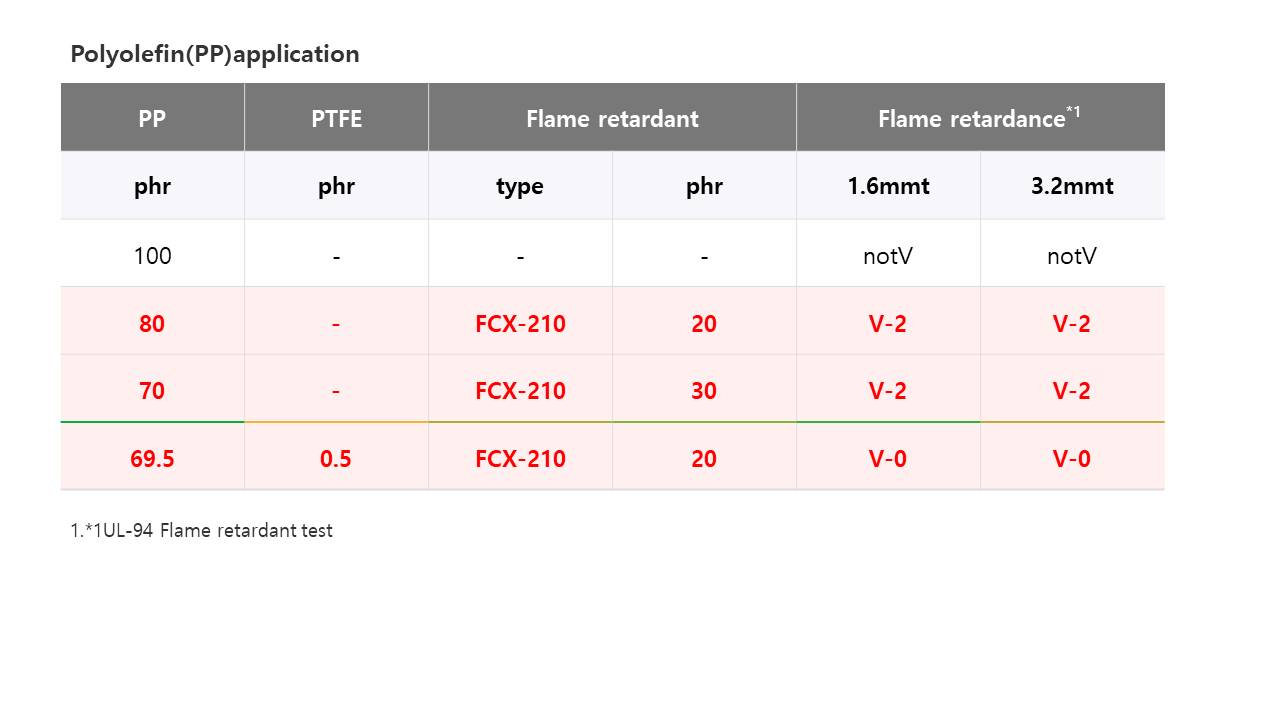
Task: Select the V-0 result under 1.6mmt
Action: point(888,457)
